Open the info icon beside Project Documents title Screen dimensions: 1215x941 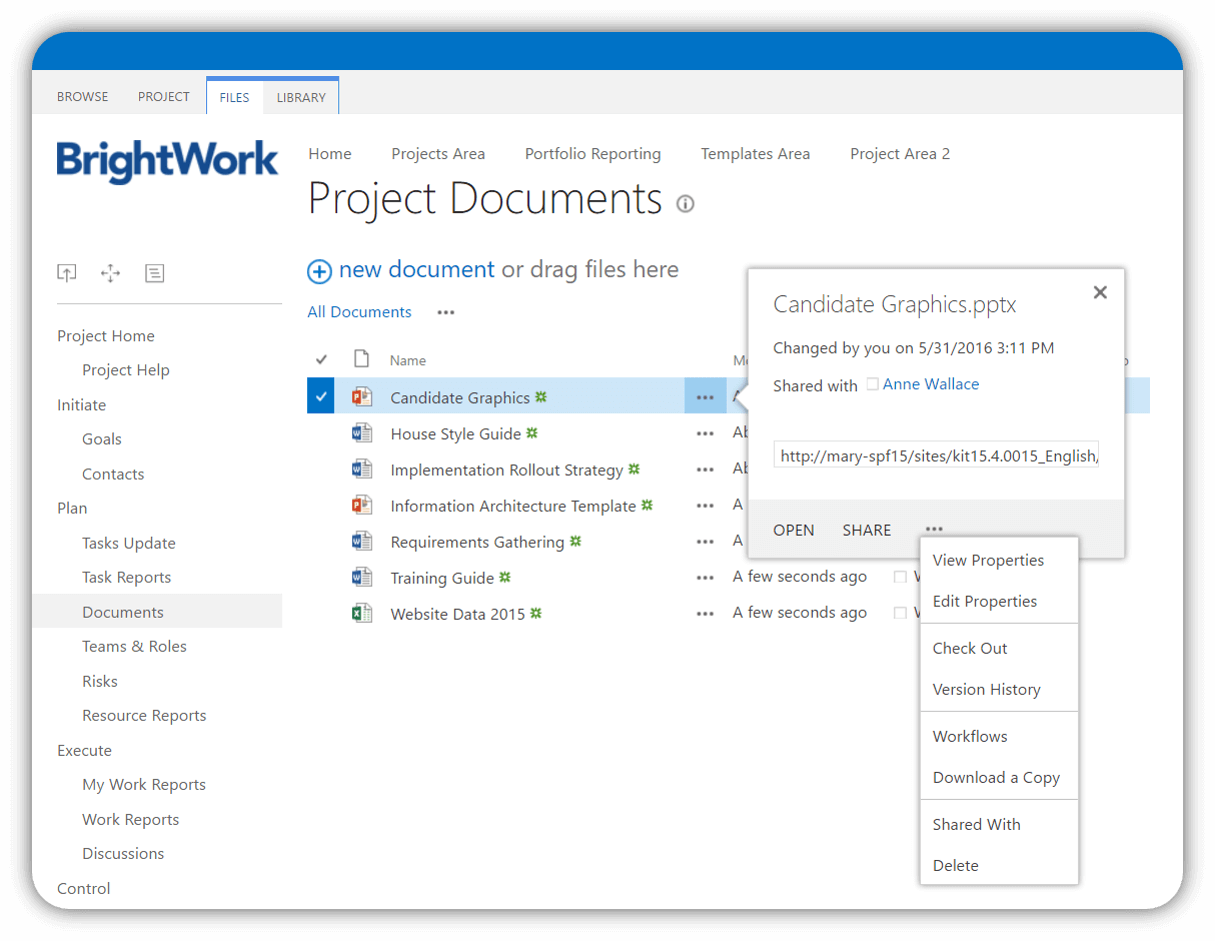pos(685,204)
